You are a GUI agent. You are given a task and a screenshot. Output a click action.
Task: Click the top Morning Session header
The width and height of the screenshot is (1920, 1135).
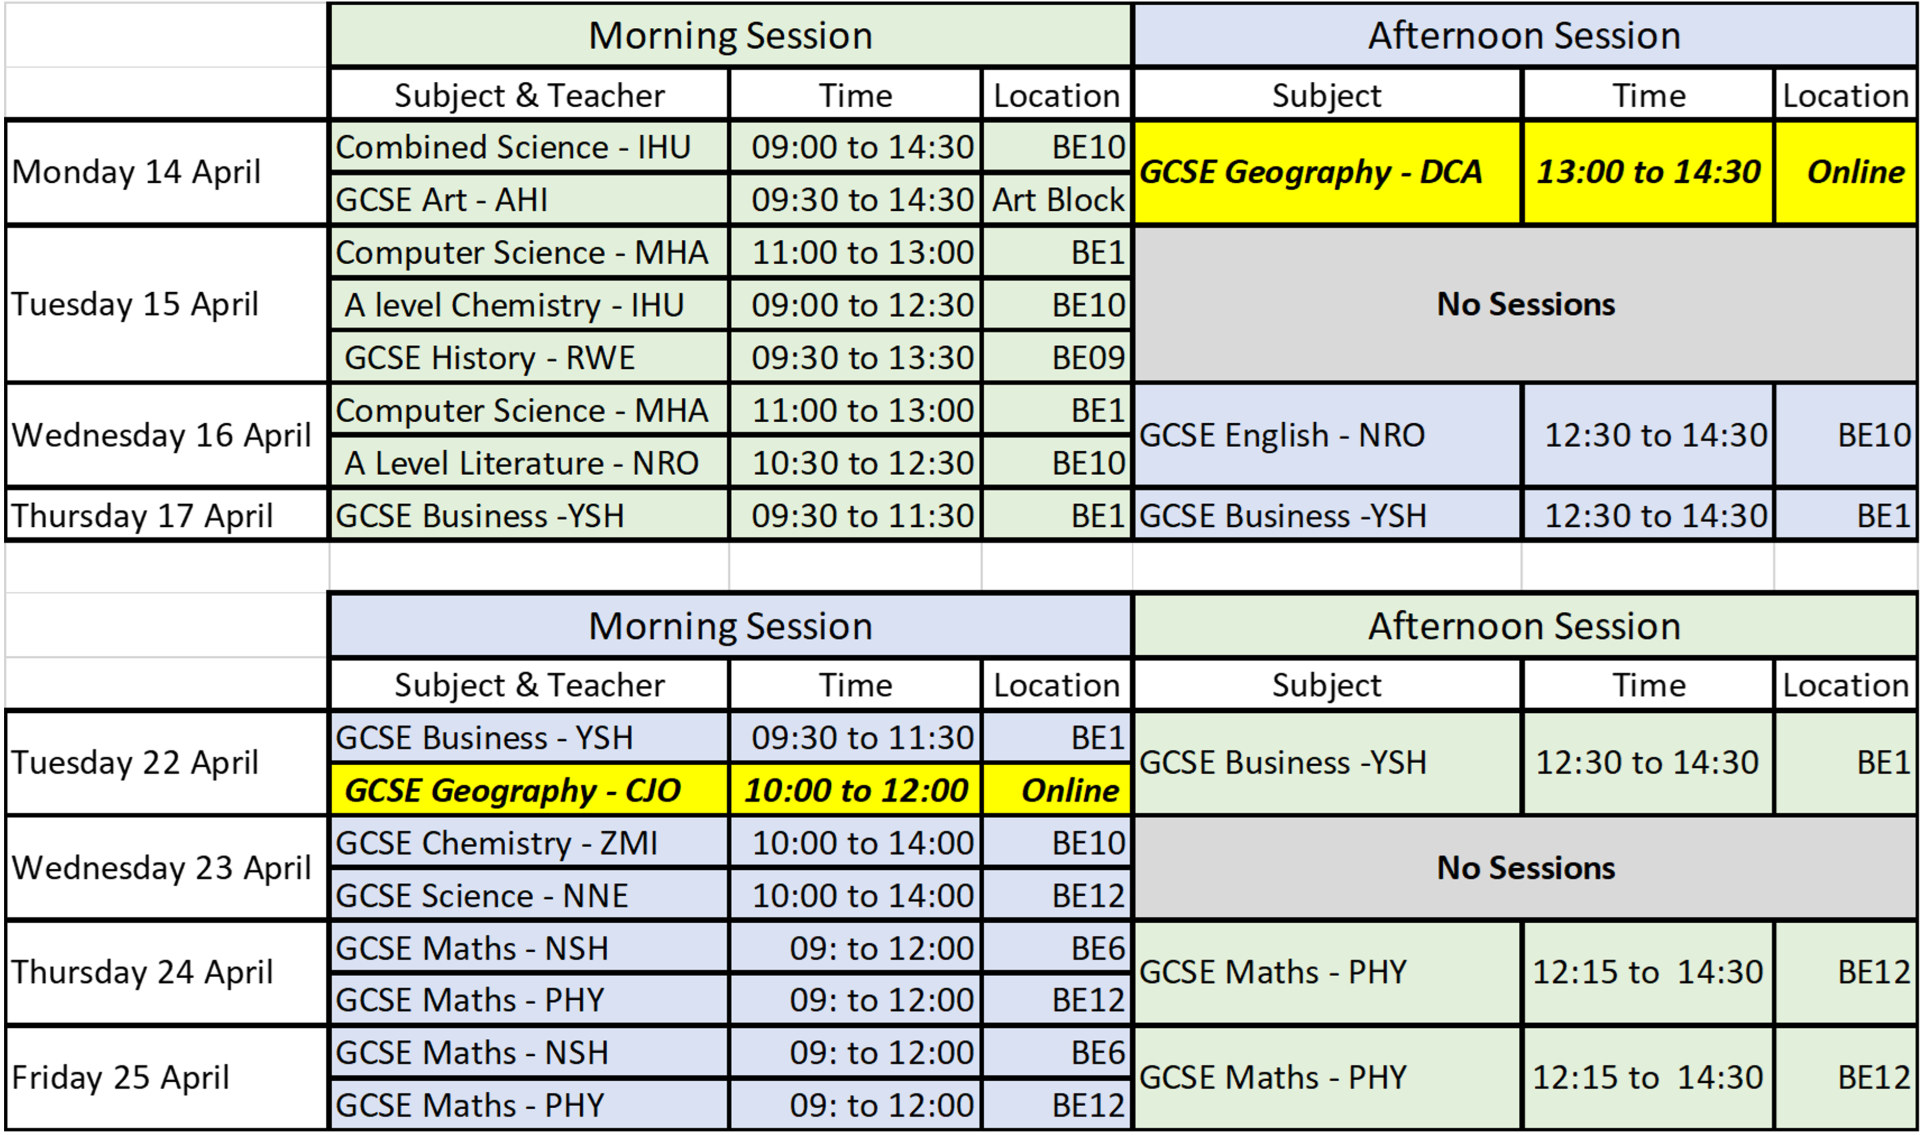coord(730,36)
